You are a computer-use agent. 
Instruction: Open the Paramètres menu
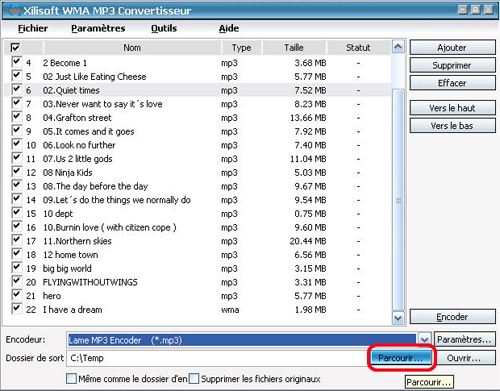click(98, 28)
